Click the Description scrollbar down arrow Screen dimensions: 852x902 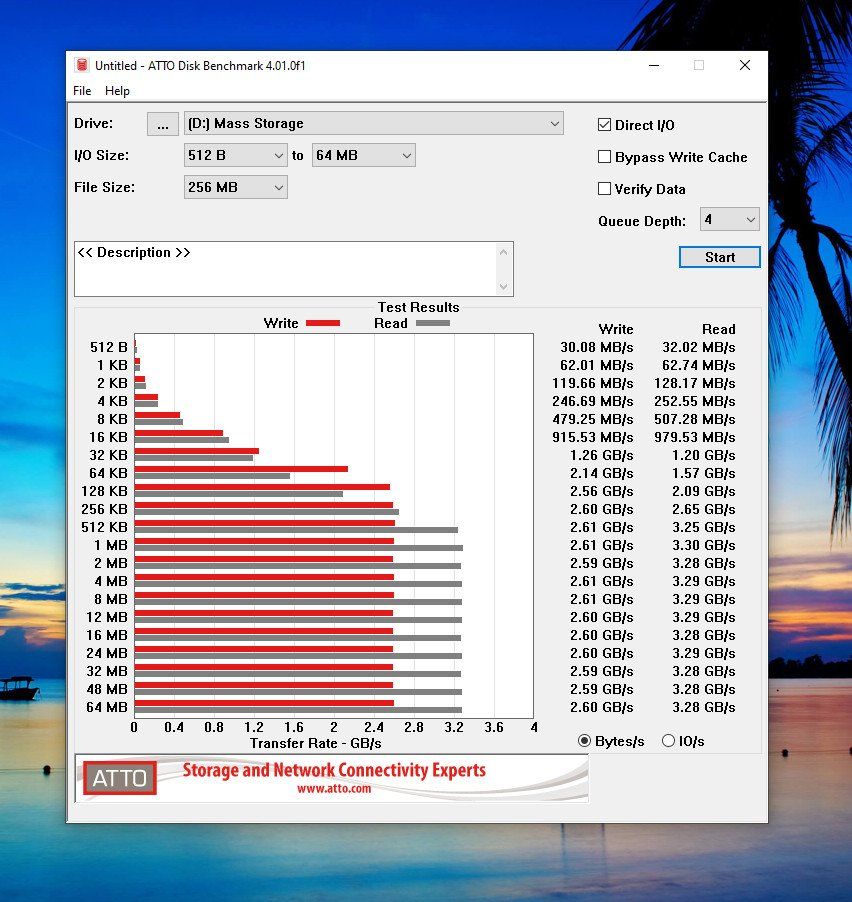point(503,286)
